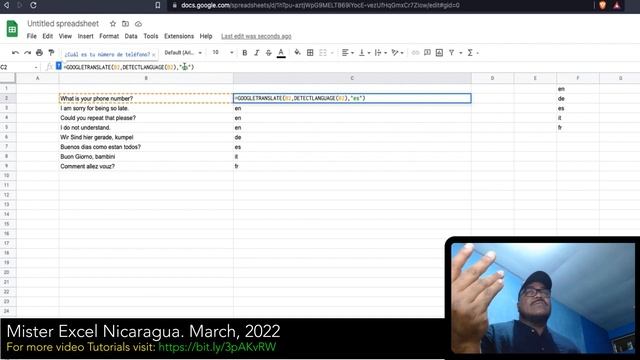This screenshot has height=360, width=640.
Task: Click the move to folder icon
Action: (x=126, y=24)
